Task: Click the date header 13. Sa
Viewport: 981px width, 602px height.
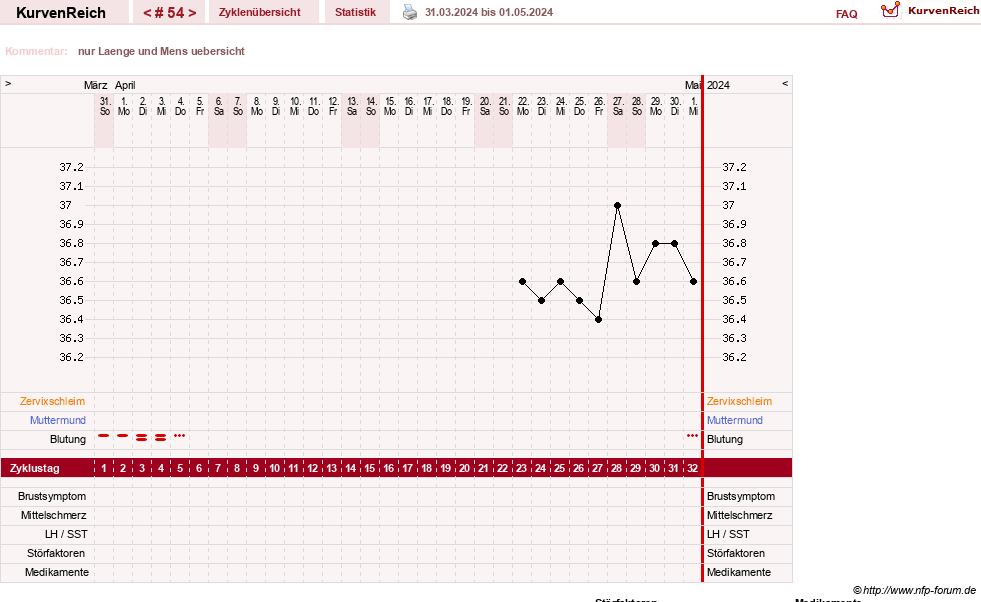Action: coord(352,106)
